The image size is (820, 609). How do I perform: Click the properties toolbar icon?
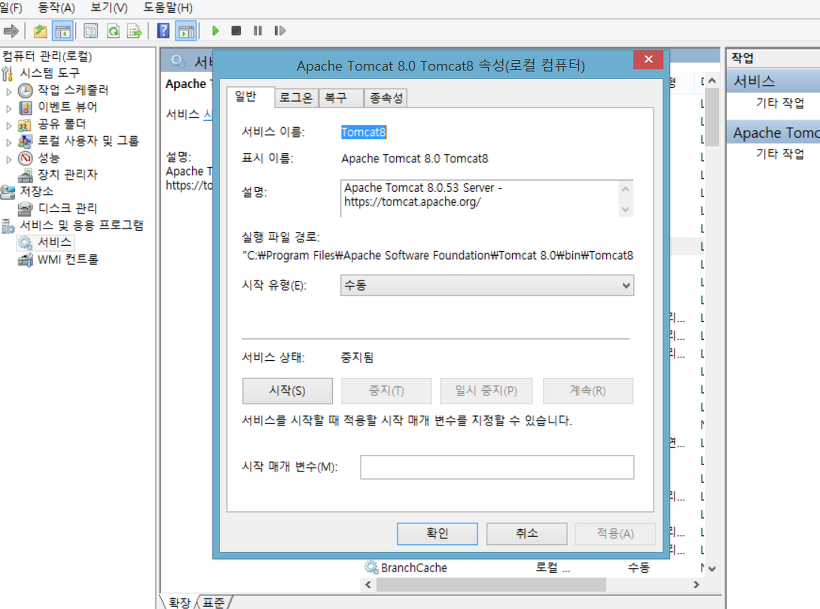91,31
